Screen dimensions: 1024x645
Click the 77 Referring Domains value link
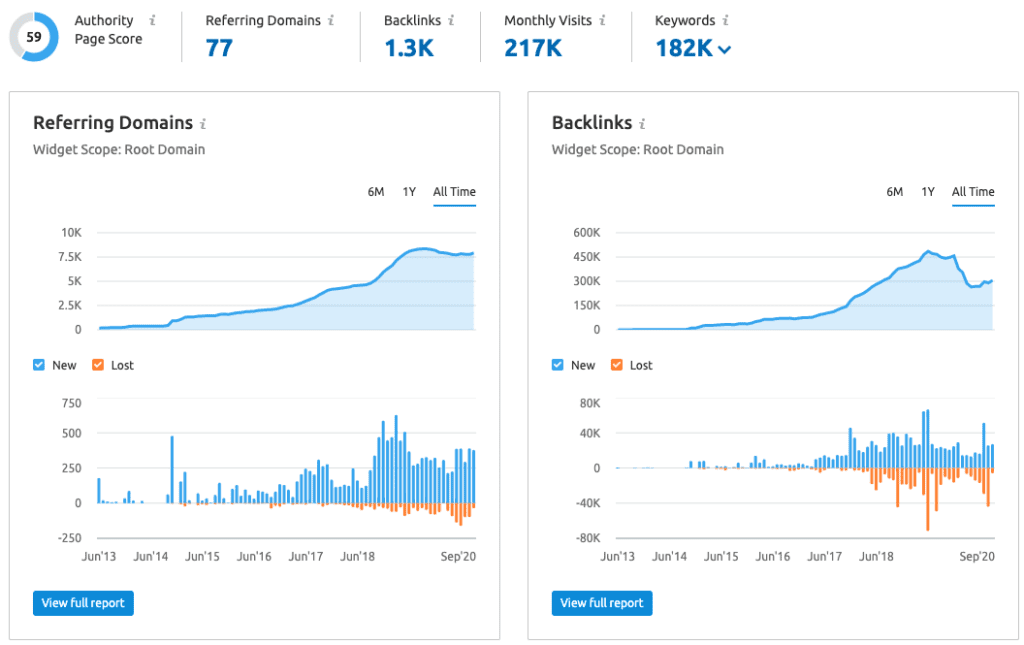tap(219, 48)
